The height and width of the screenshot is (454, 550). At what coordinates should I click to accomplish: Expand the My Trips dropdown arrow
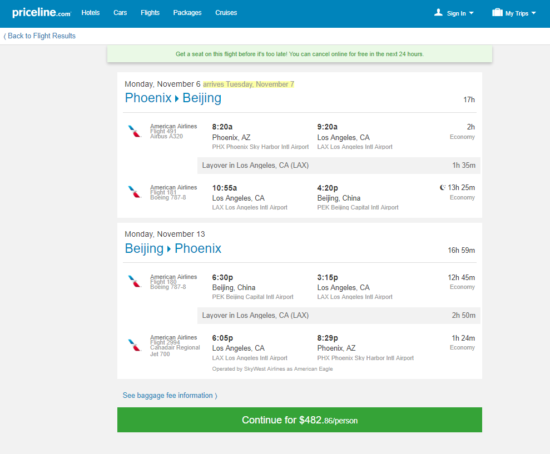[534, 13]
